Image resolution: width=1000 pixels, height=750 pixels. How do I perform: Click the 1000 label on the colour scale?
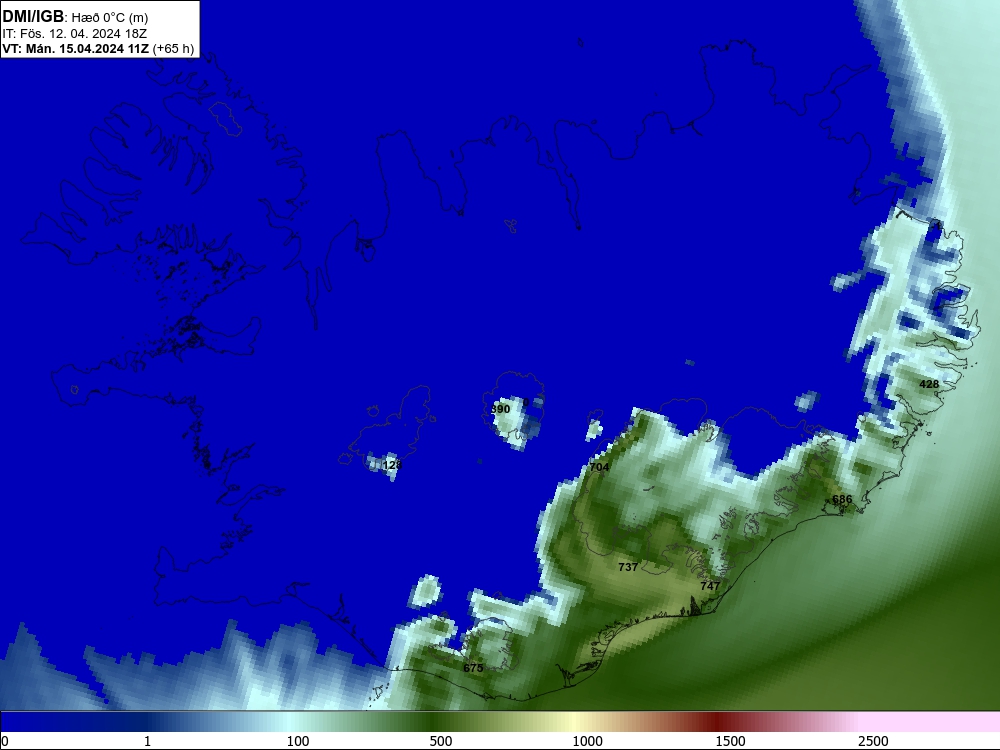587,741
